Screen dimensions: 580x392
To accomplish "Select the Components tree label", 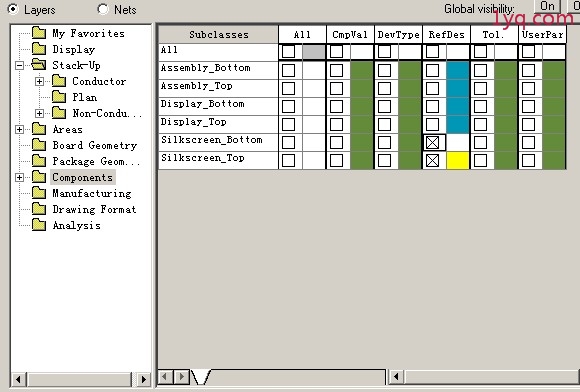I will [x=82, y=177].
